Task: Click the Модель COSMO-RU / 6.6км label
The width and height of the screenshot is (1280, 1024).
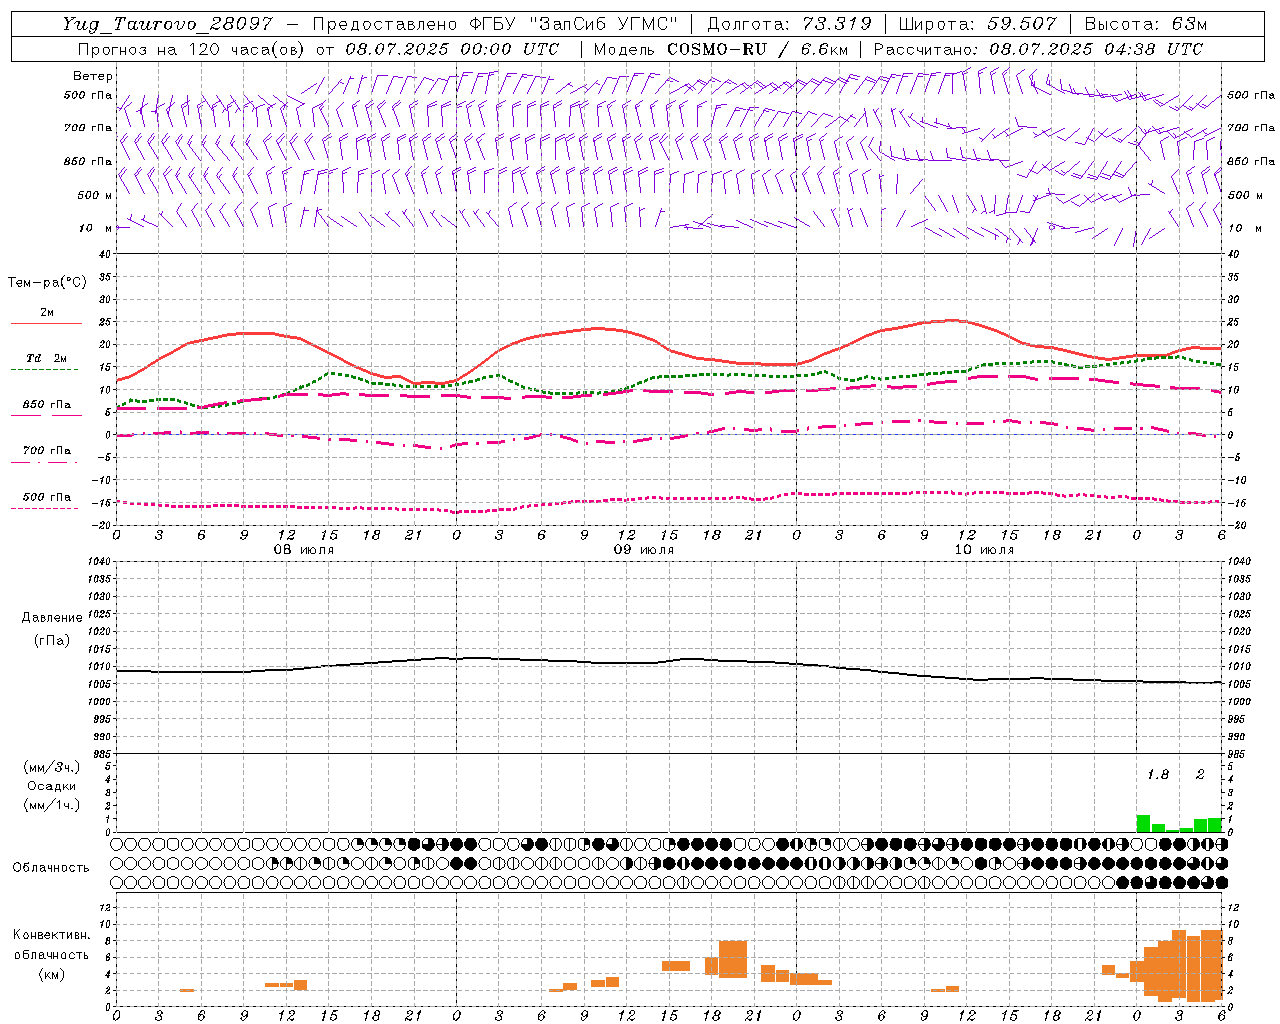Action: (x=721, y=49)
